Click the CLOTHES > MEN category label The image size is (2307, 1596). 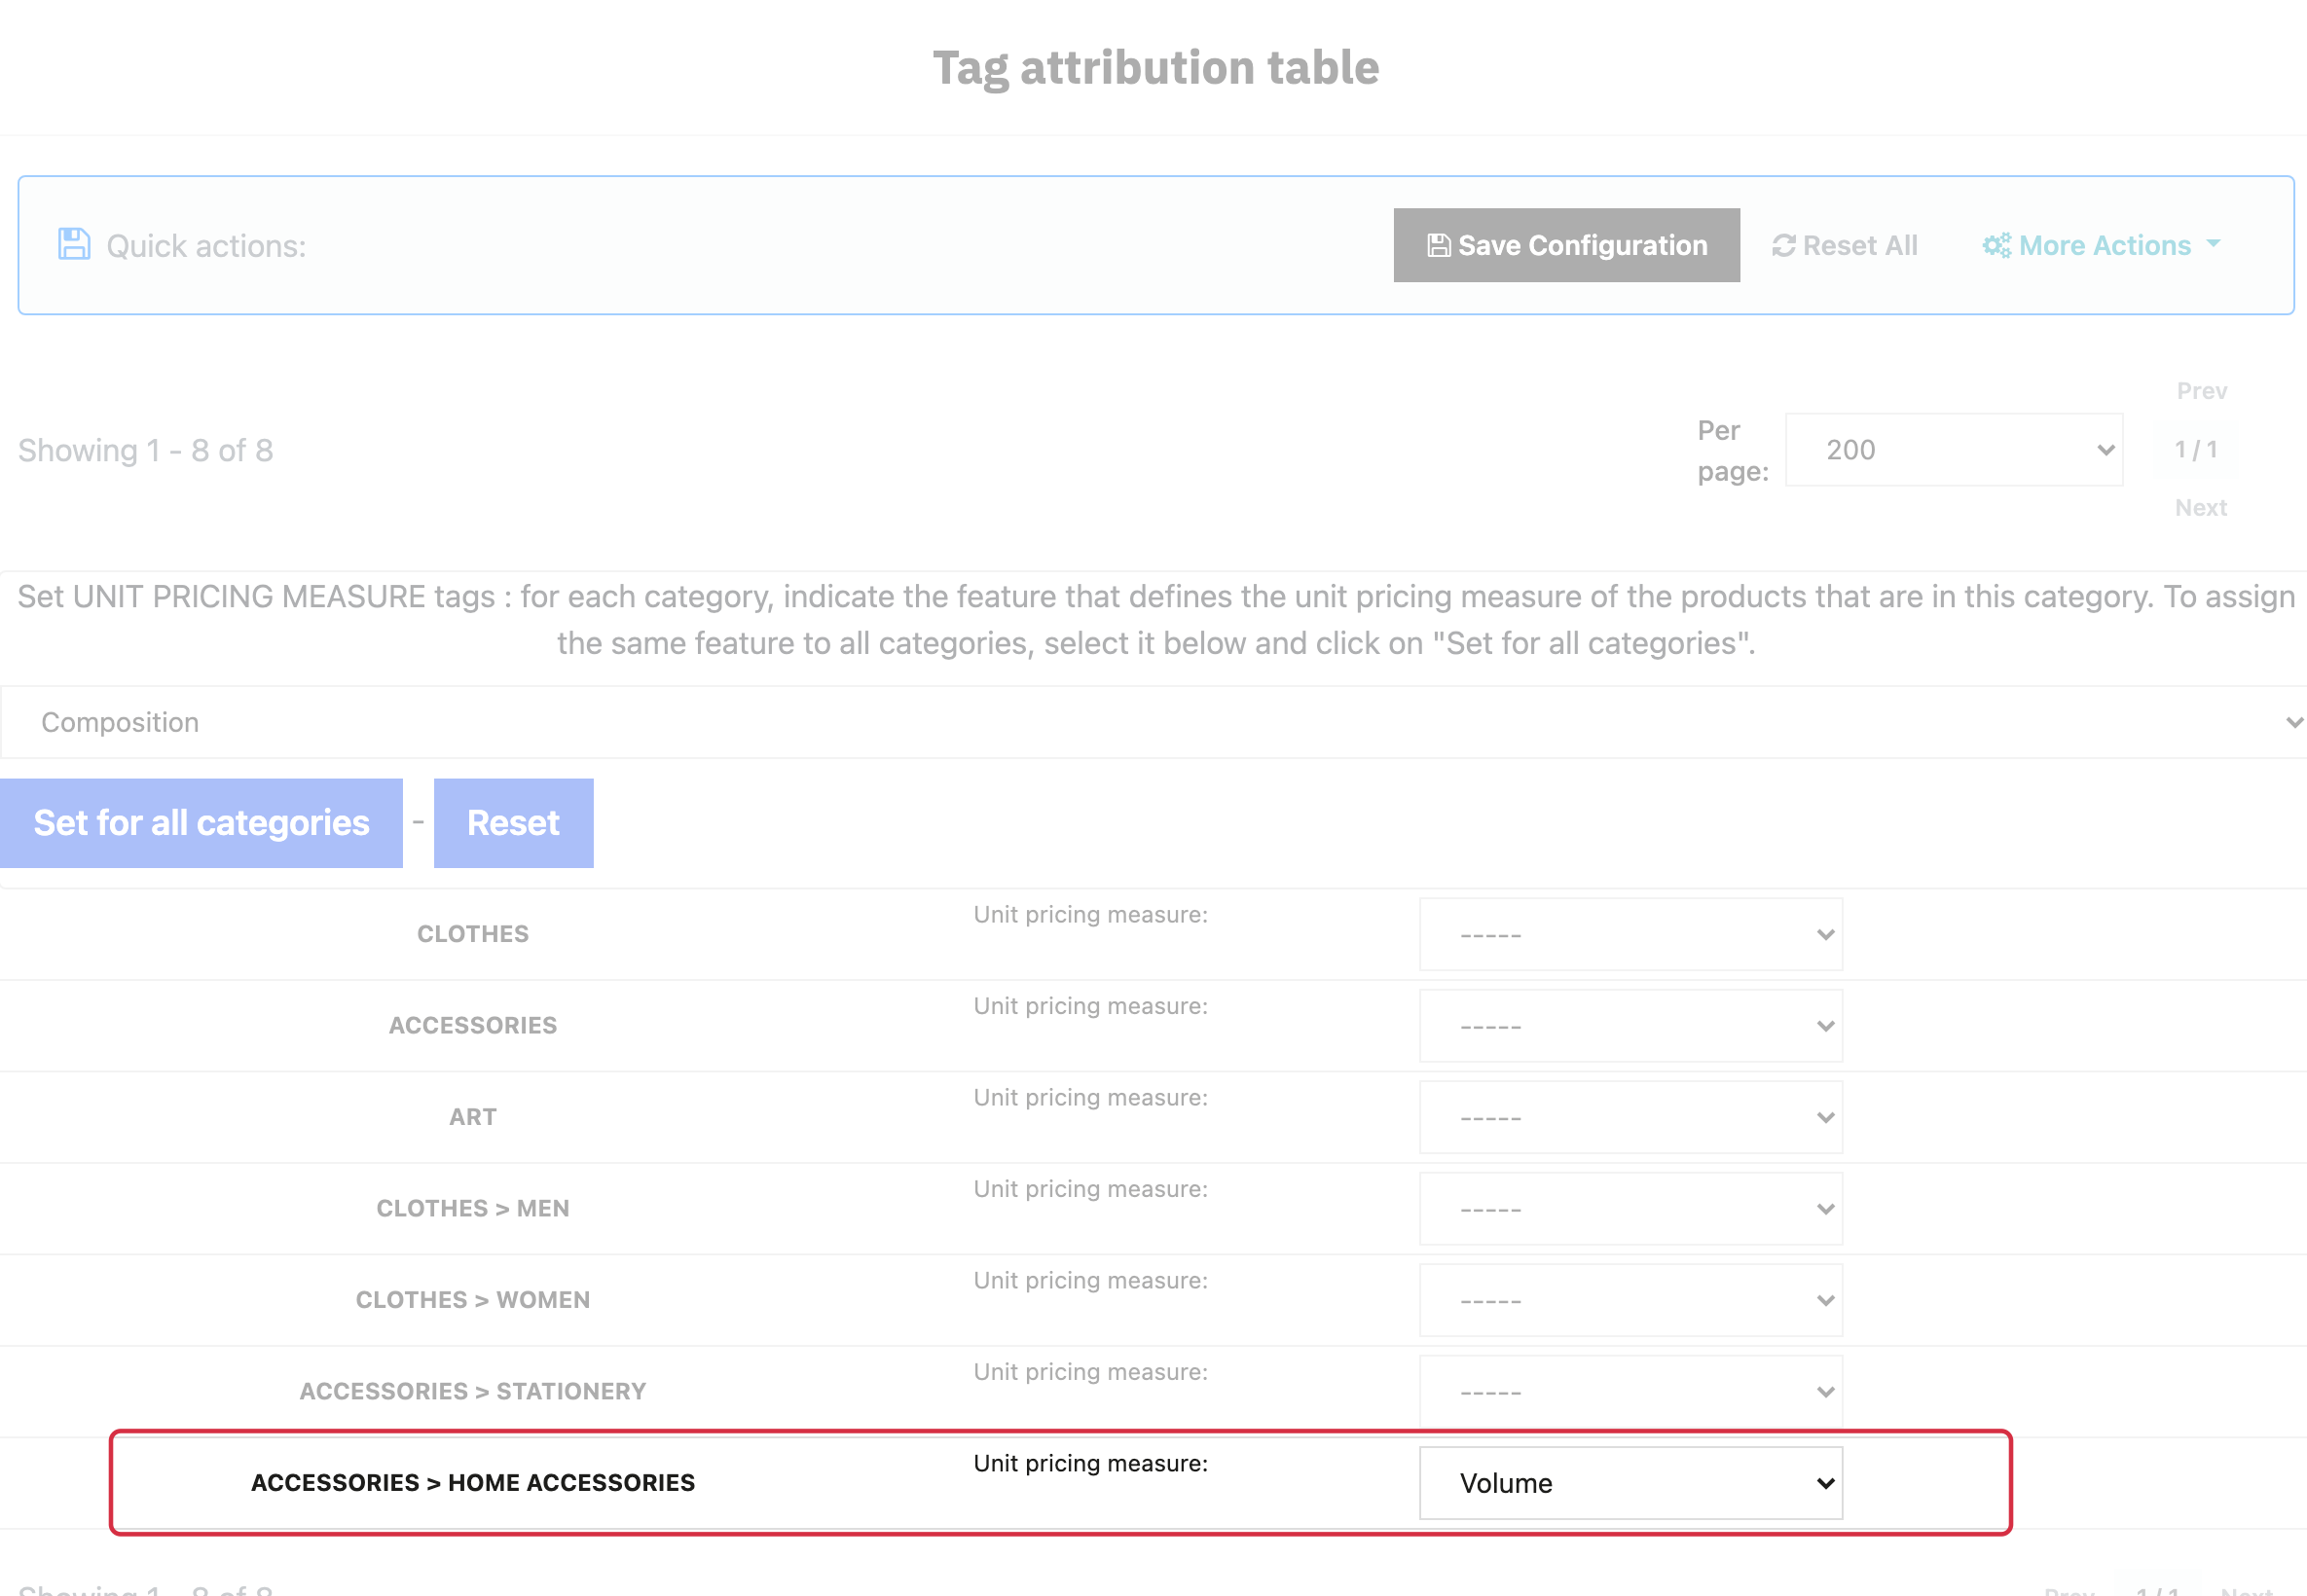(x=473, y=1209)
